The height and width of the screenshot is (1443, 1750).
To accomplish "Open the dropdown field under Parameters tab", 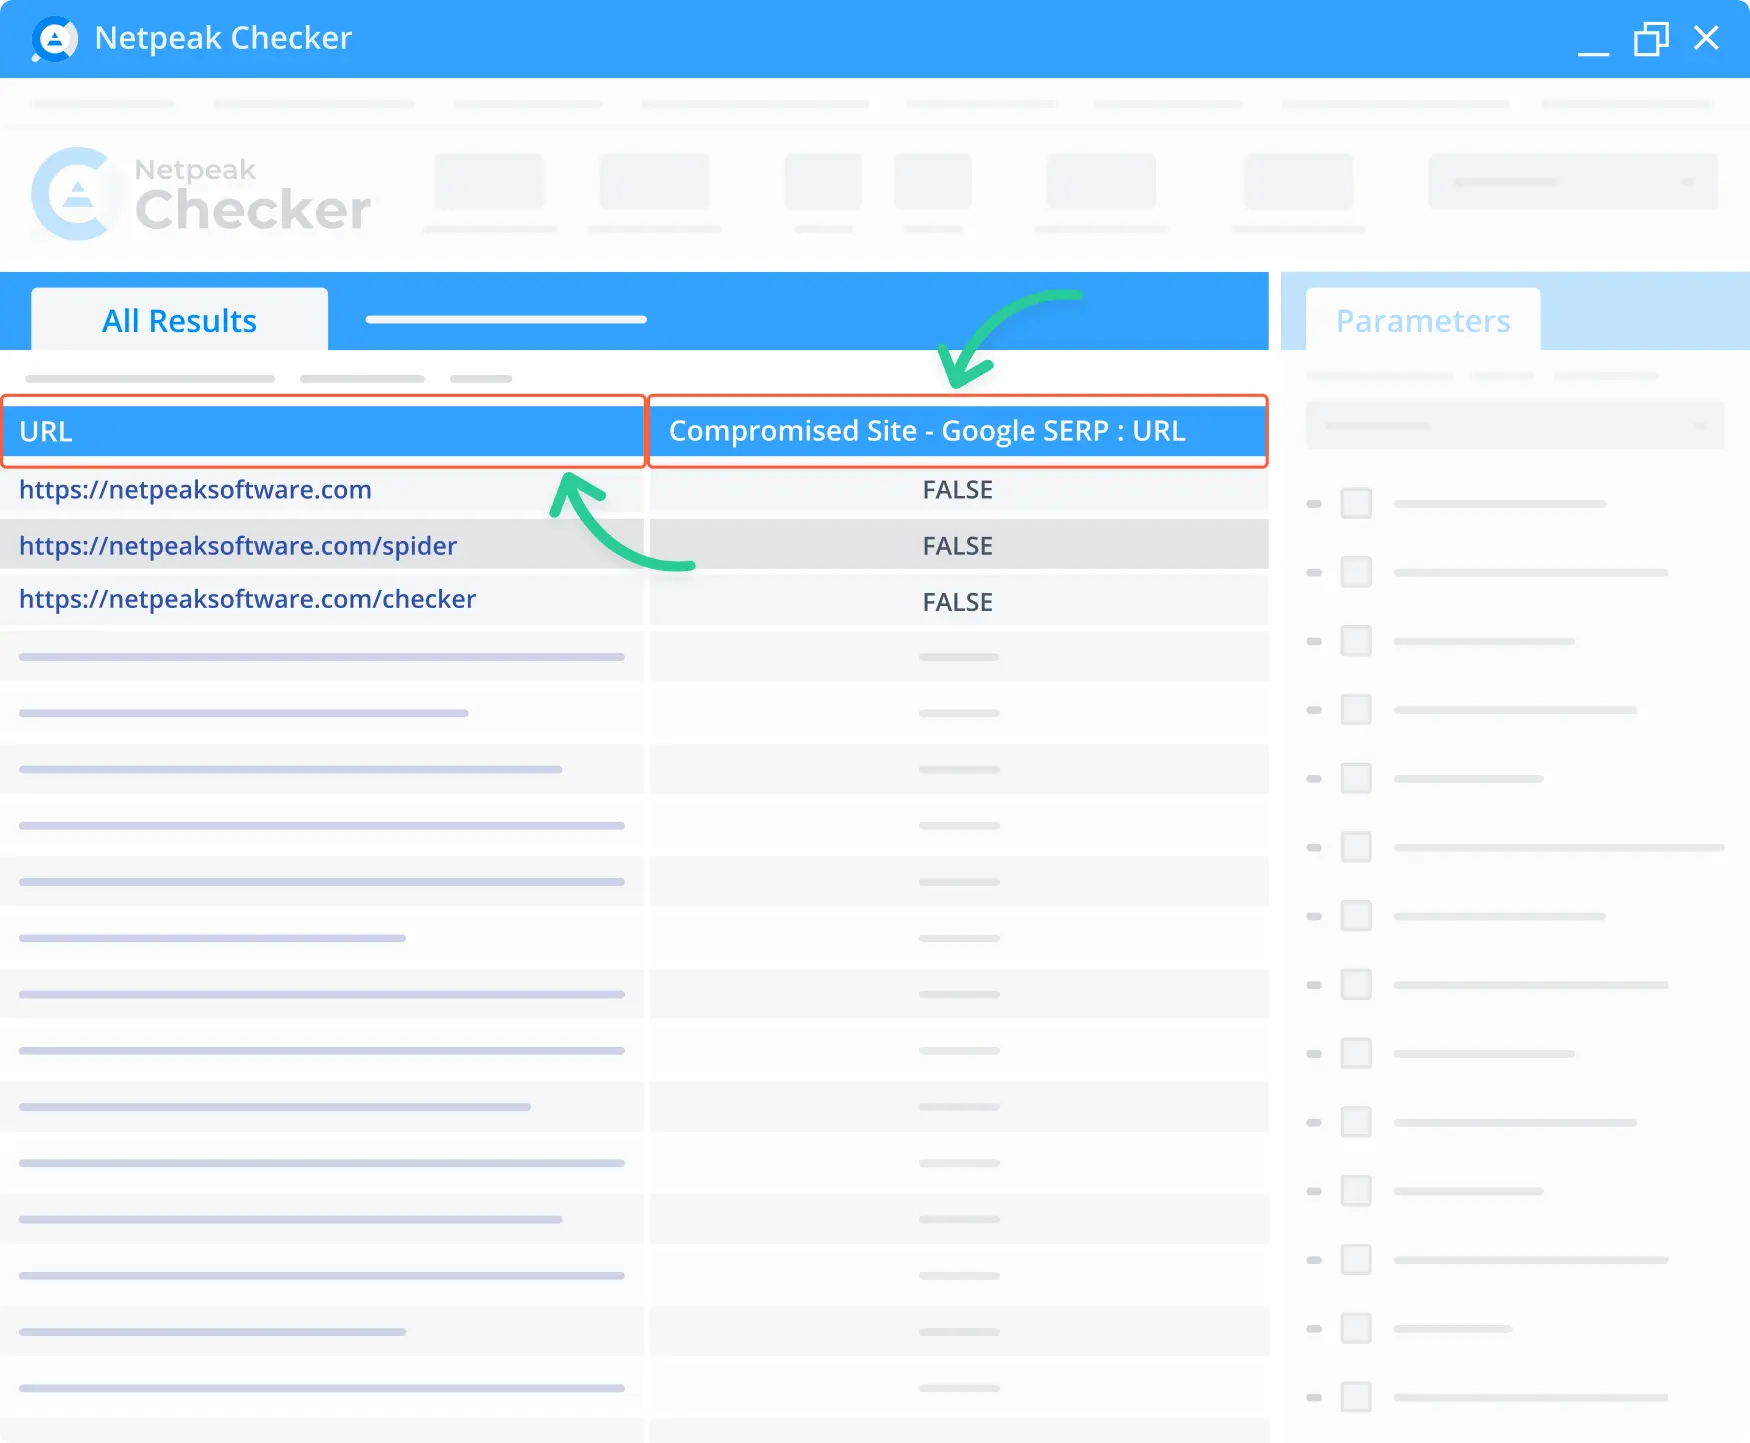I will (x=1515, y=425).
